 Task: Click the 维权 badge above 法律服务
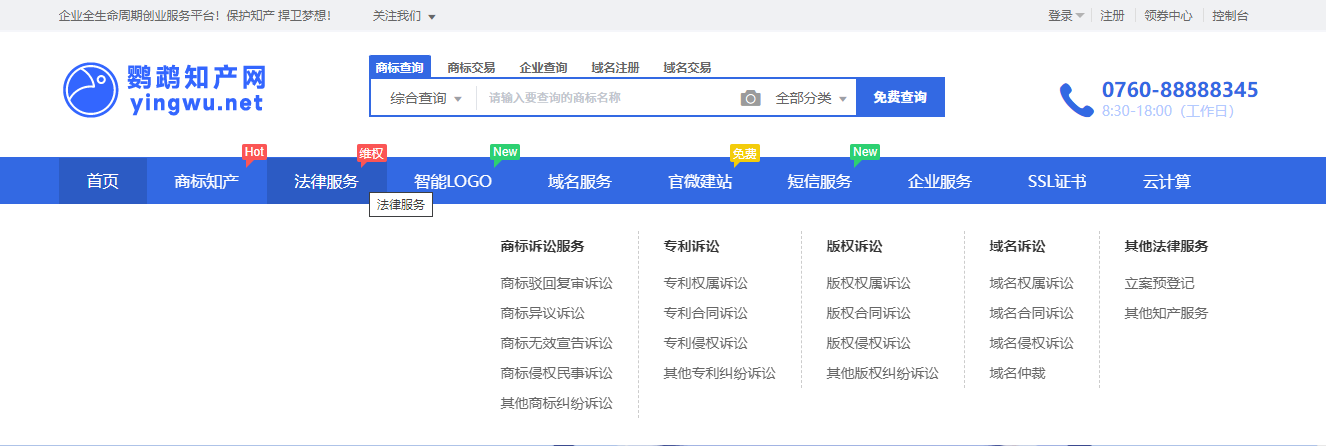coord(371,153)
